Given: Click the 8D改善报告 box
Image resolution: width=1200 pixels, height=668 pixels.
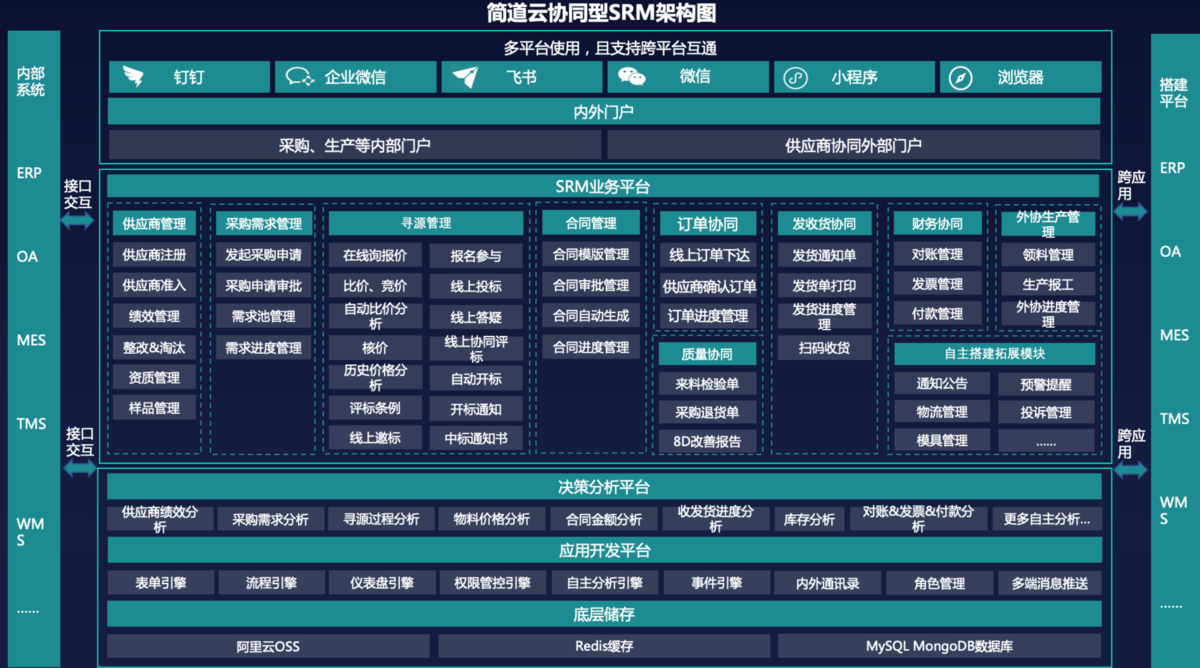Looking at the screenshot, I should 708,441.
